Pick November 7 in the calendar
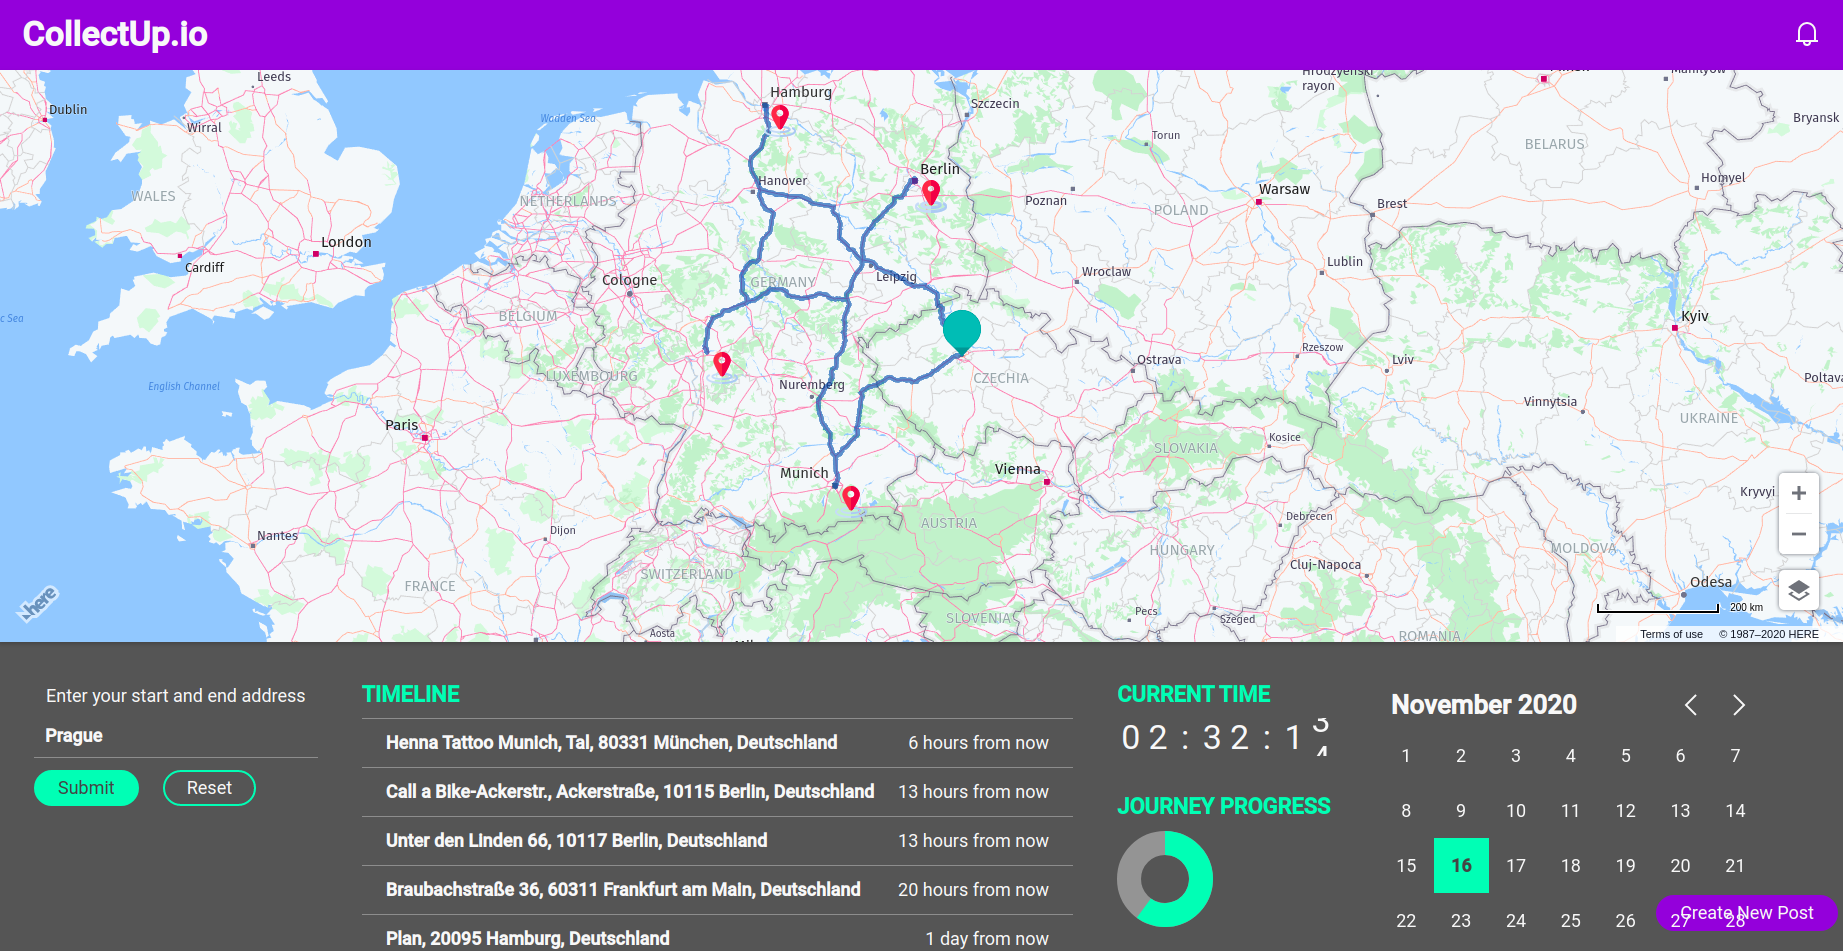The image size is (1843, 951). tap(1735, 756)
